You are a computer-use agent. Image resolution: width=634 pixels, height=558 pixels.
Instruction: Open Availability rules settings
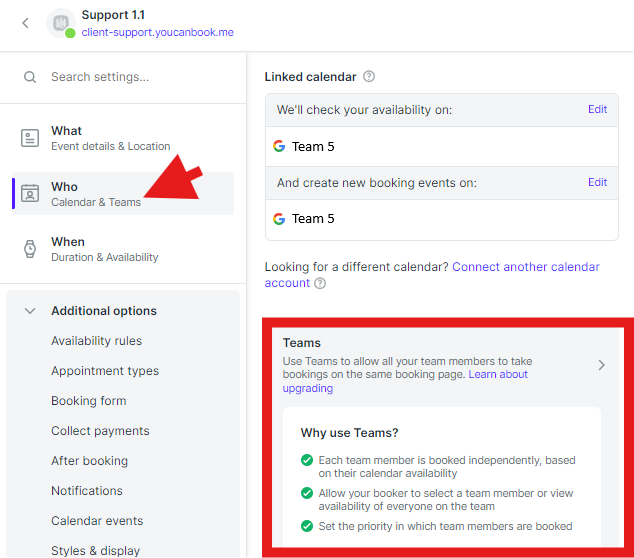tap(96, 341)
